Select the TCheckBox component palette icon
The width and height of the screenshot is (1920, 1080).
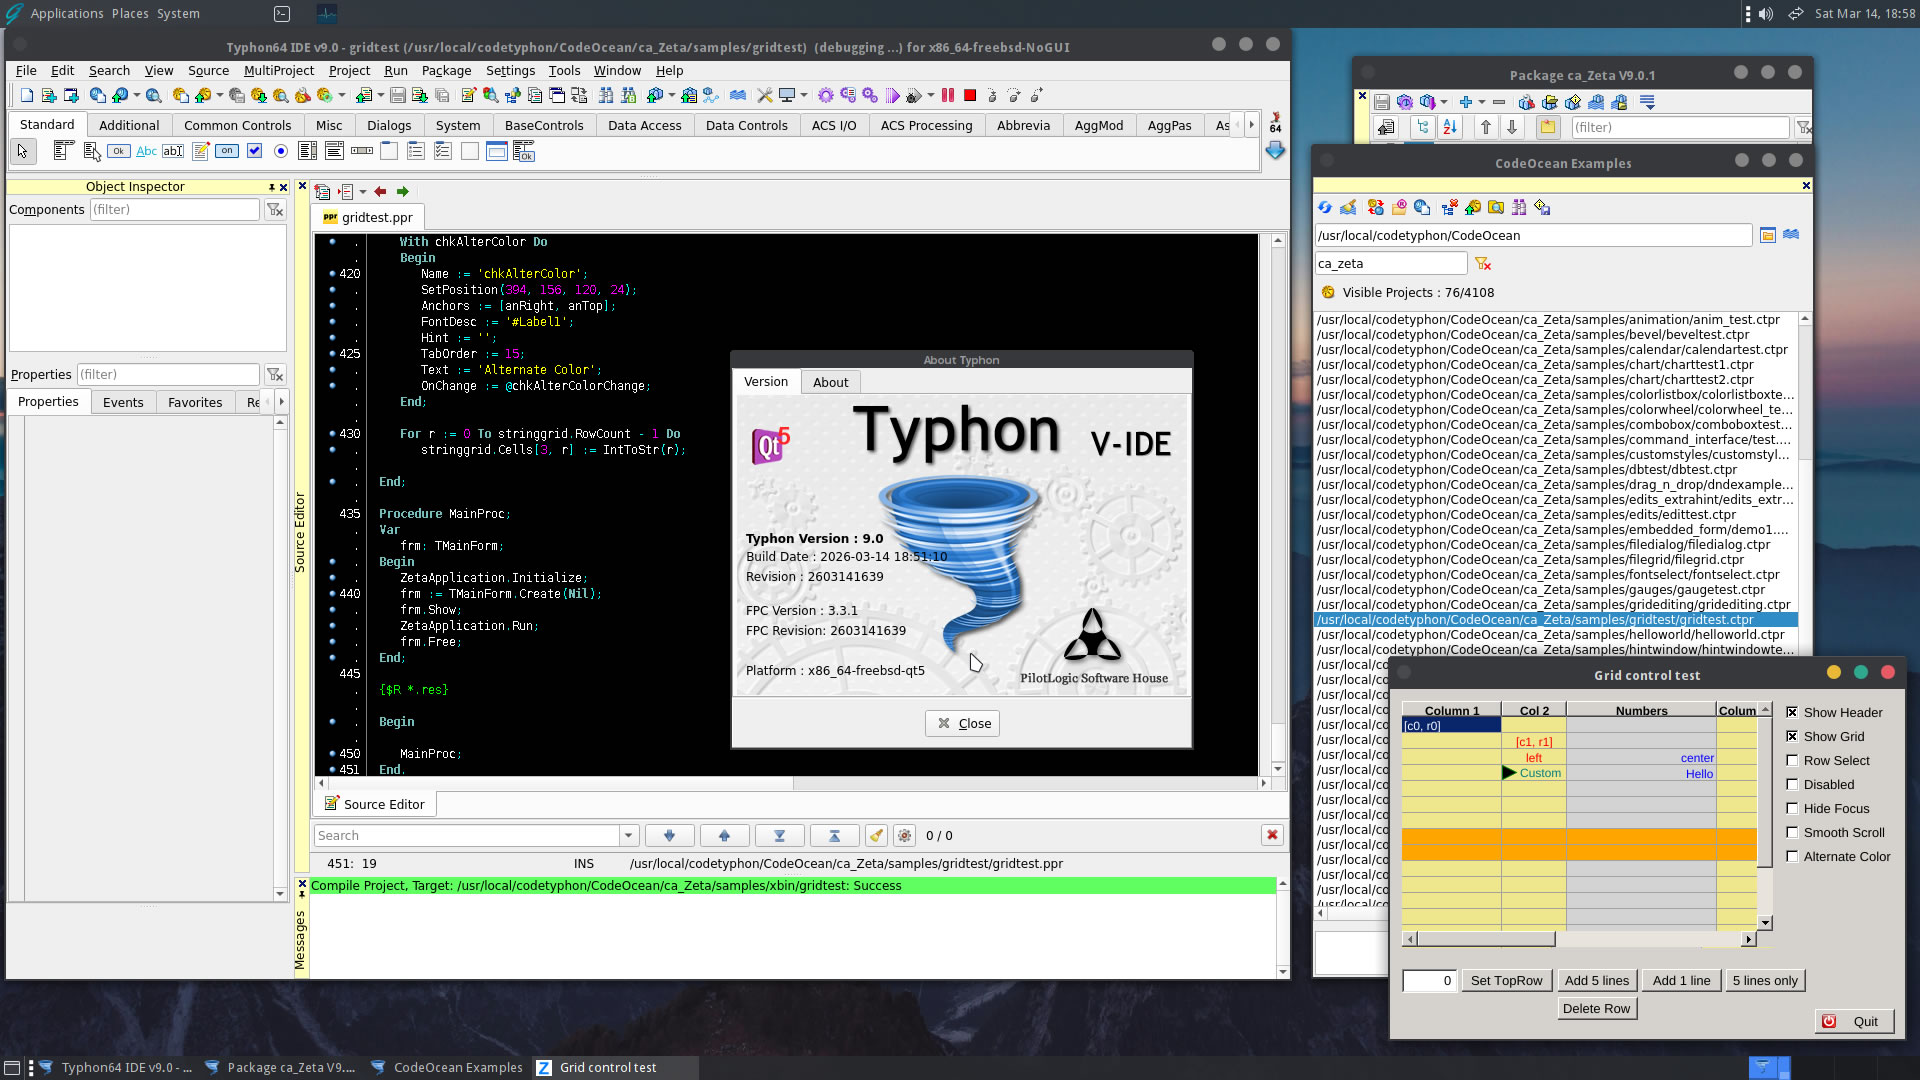pos(254,151)
